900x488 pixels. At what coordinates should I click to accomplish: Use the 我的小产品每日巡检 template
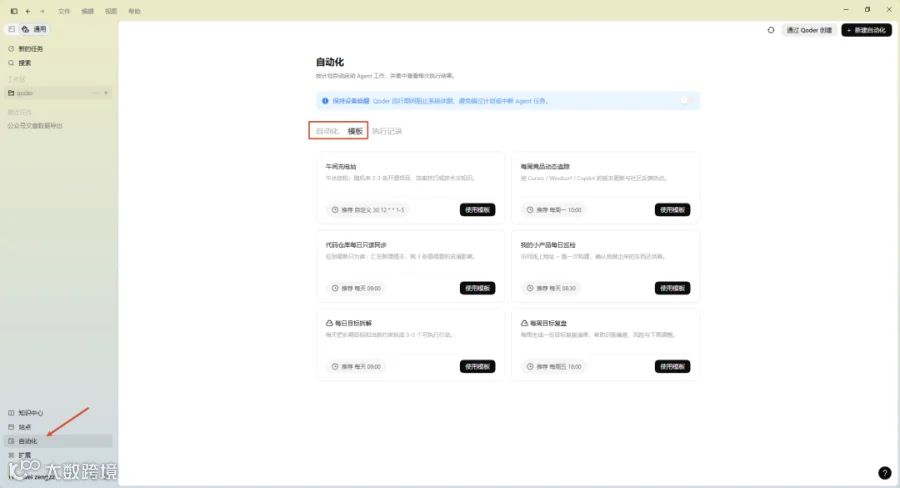tap(673, 288)
